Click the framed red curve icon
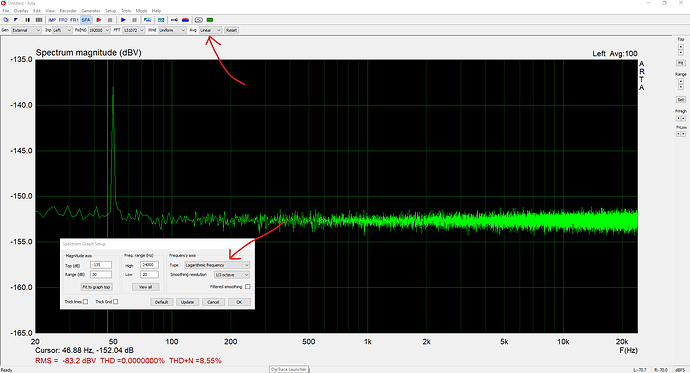 198,20
